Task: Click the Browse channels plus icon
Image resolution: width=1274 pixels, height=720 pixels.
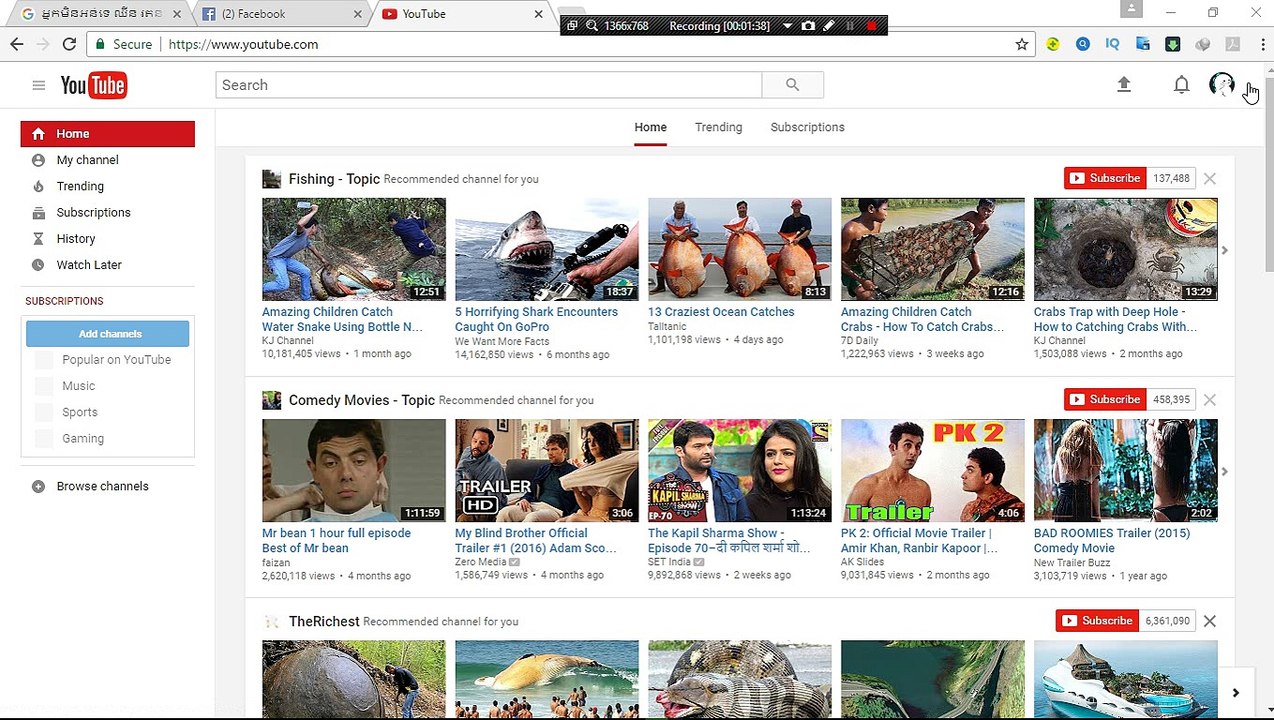Action: [38, 486]
